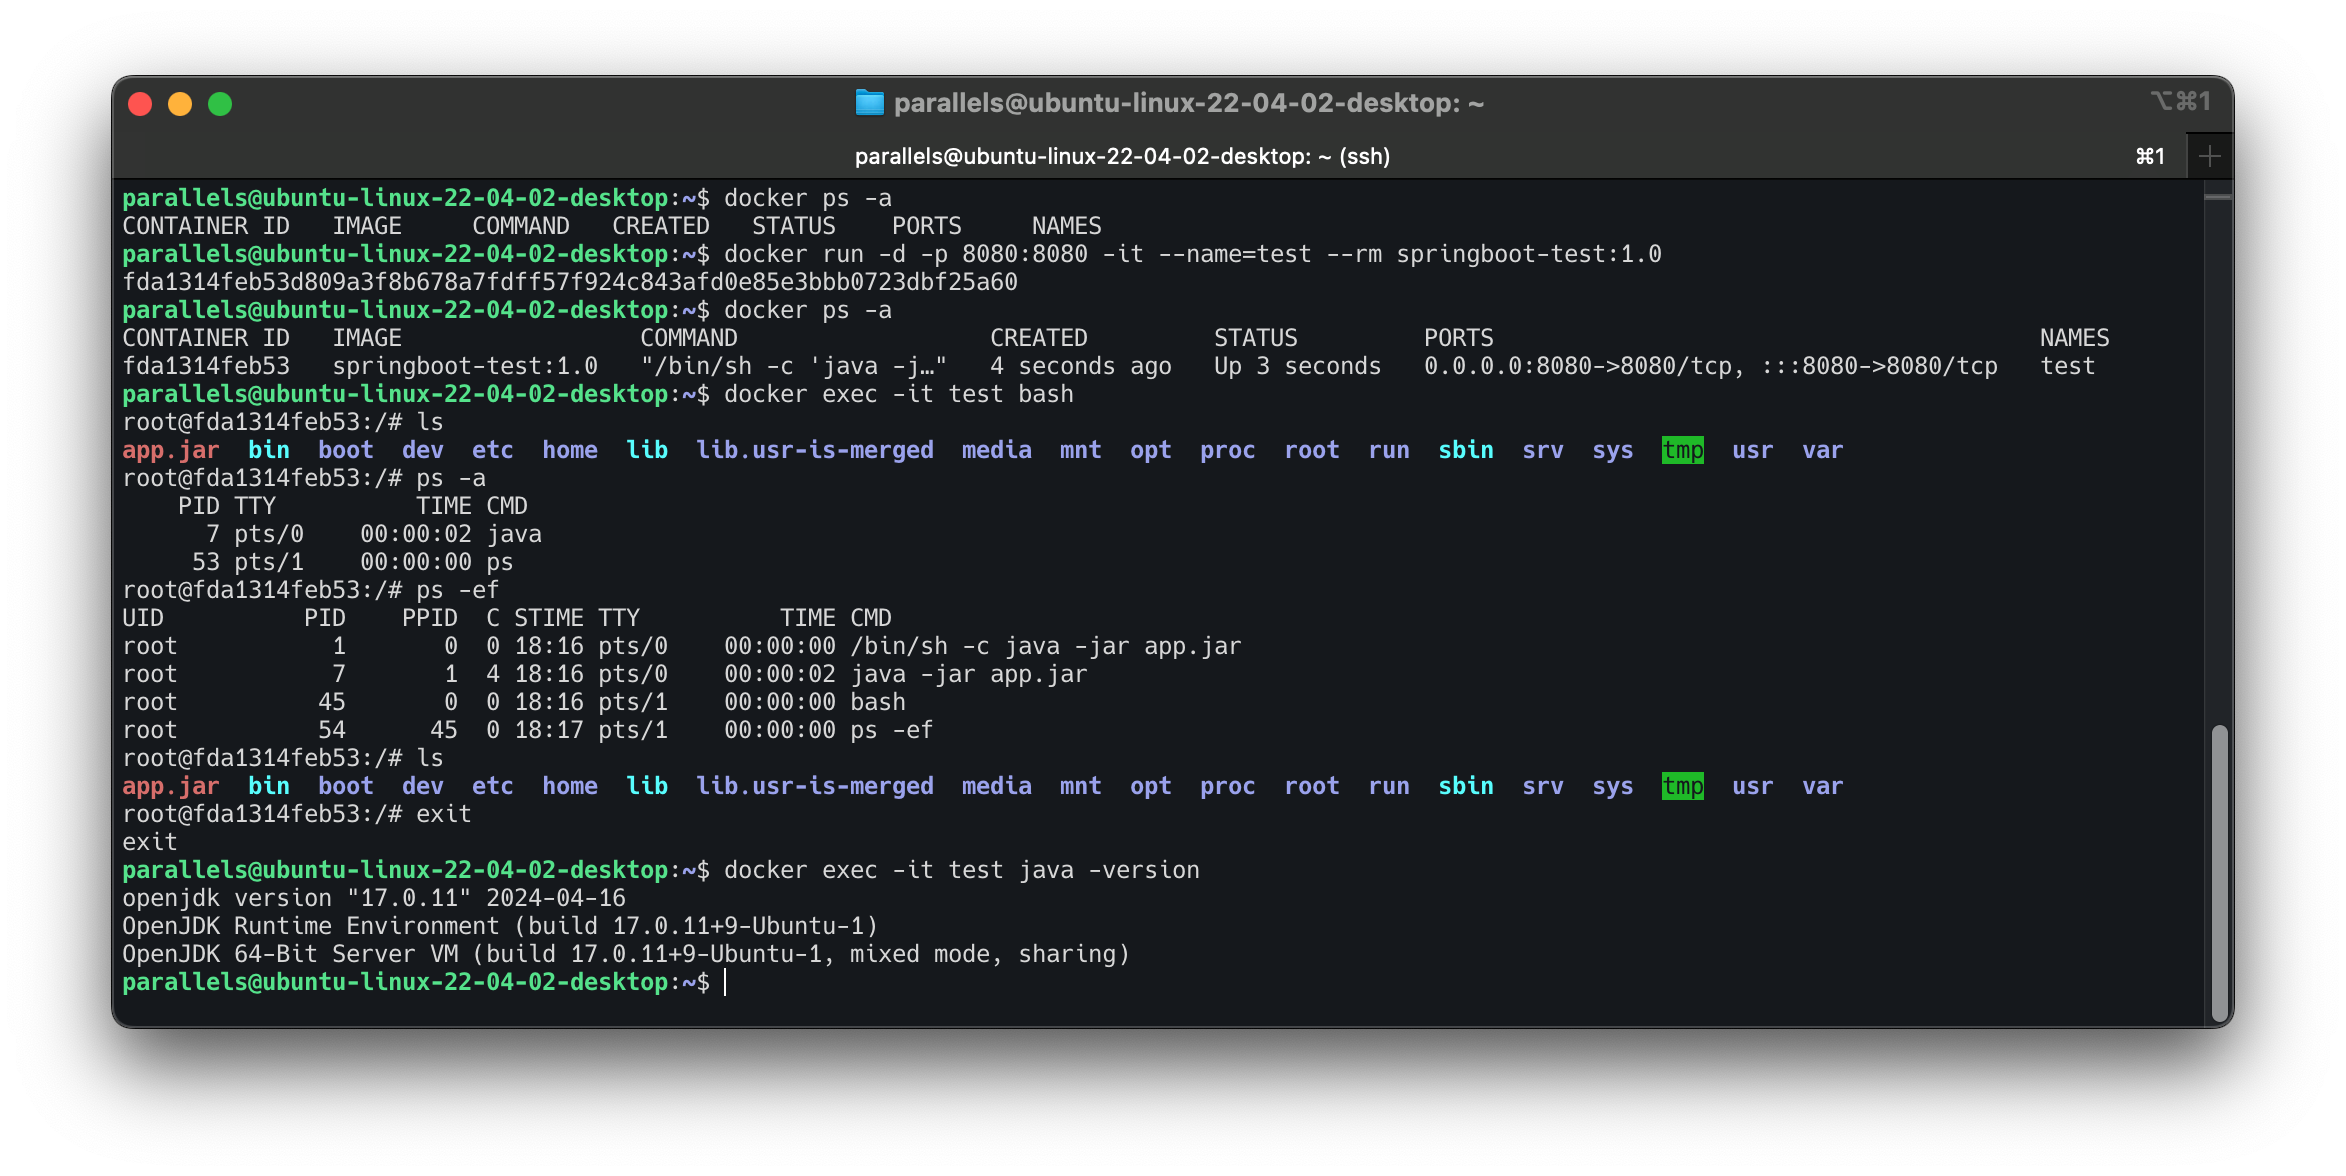Click the red close window button
The image size is (2346, 1176).
click(x=140, y=104)
